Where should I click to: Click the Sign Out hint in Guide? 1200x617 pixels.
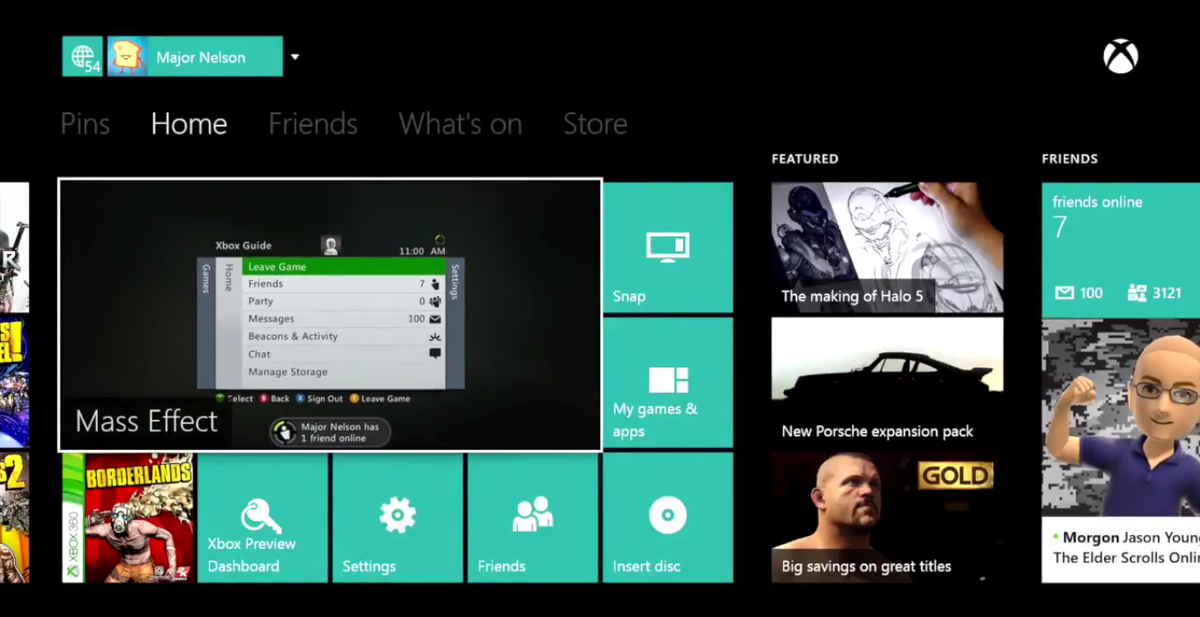pos(320,398)
